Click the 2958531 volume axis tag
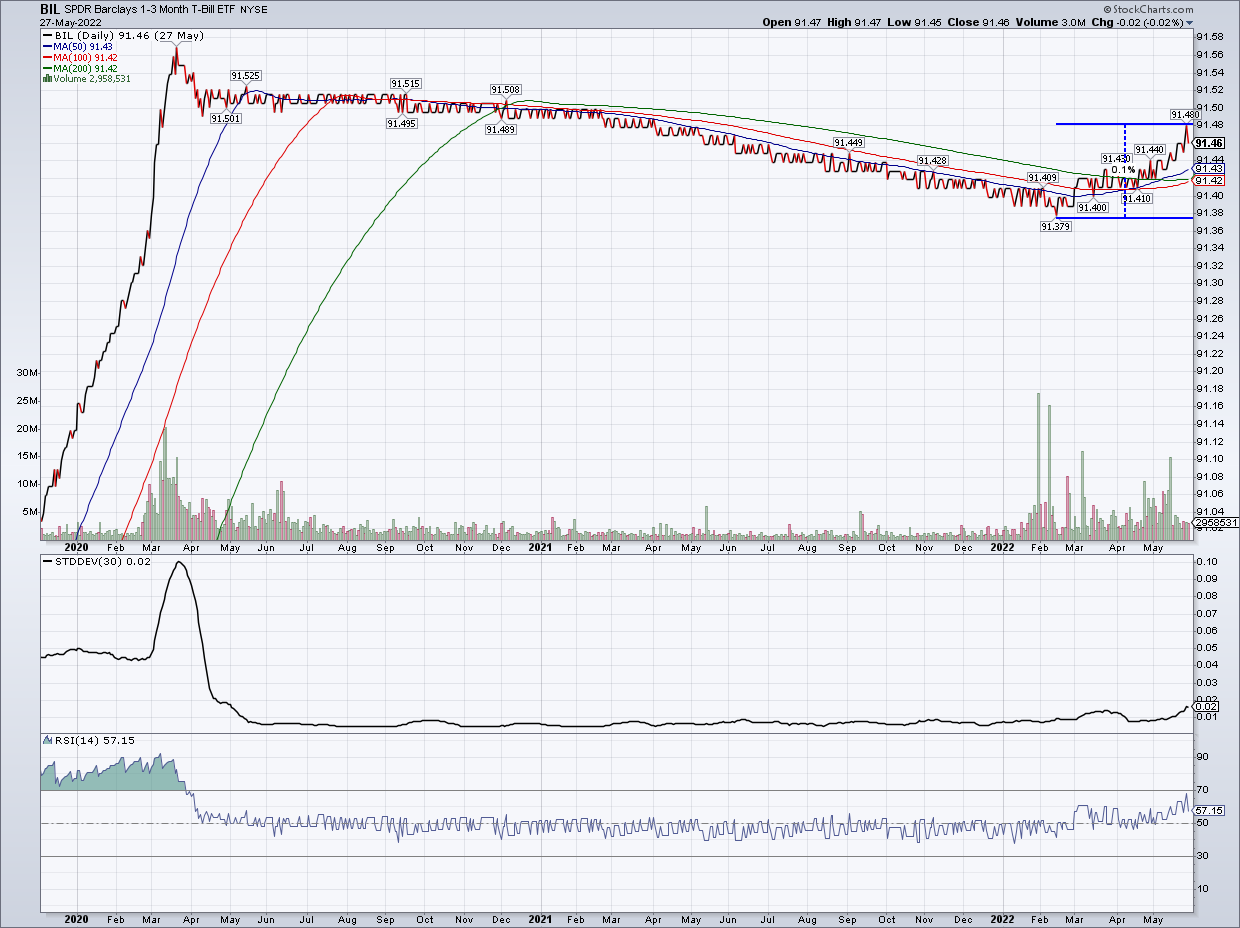 pyautogui.click(x=1216, y=522)
